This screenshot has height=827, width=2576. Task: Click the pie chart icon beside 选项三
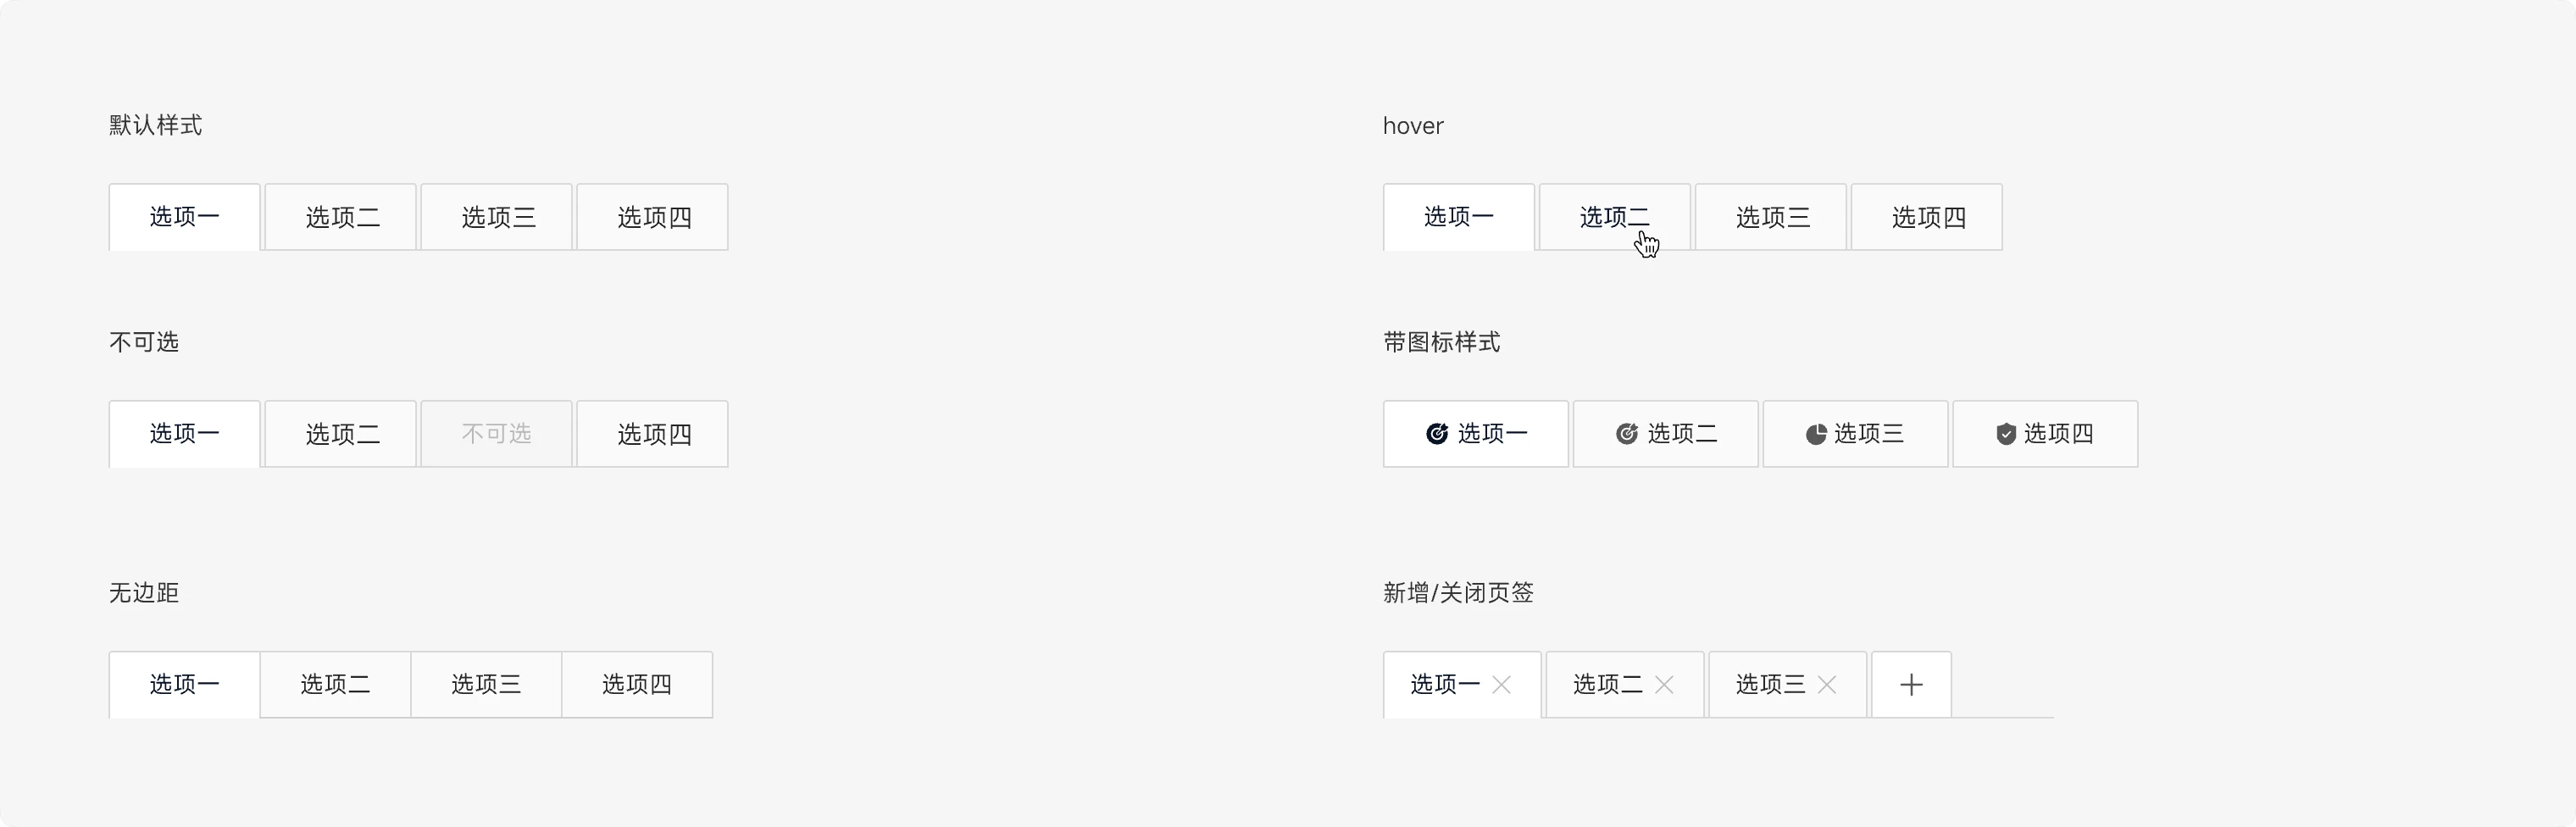point(1816,434)
